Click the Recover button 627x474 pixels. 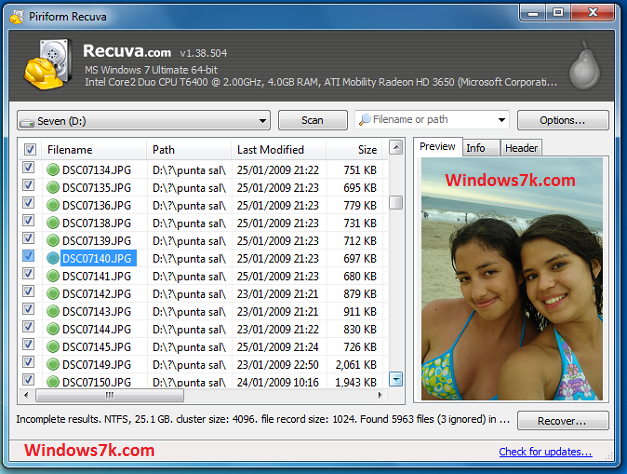pos(563,421)
